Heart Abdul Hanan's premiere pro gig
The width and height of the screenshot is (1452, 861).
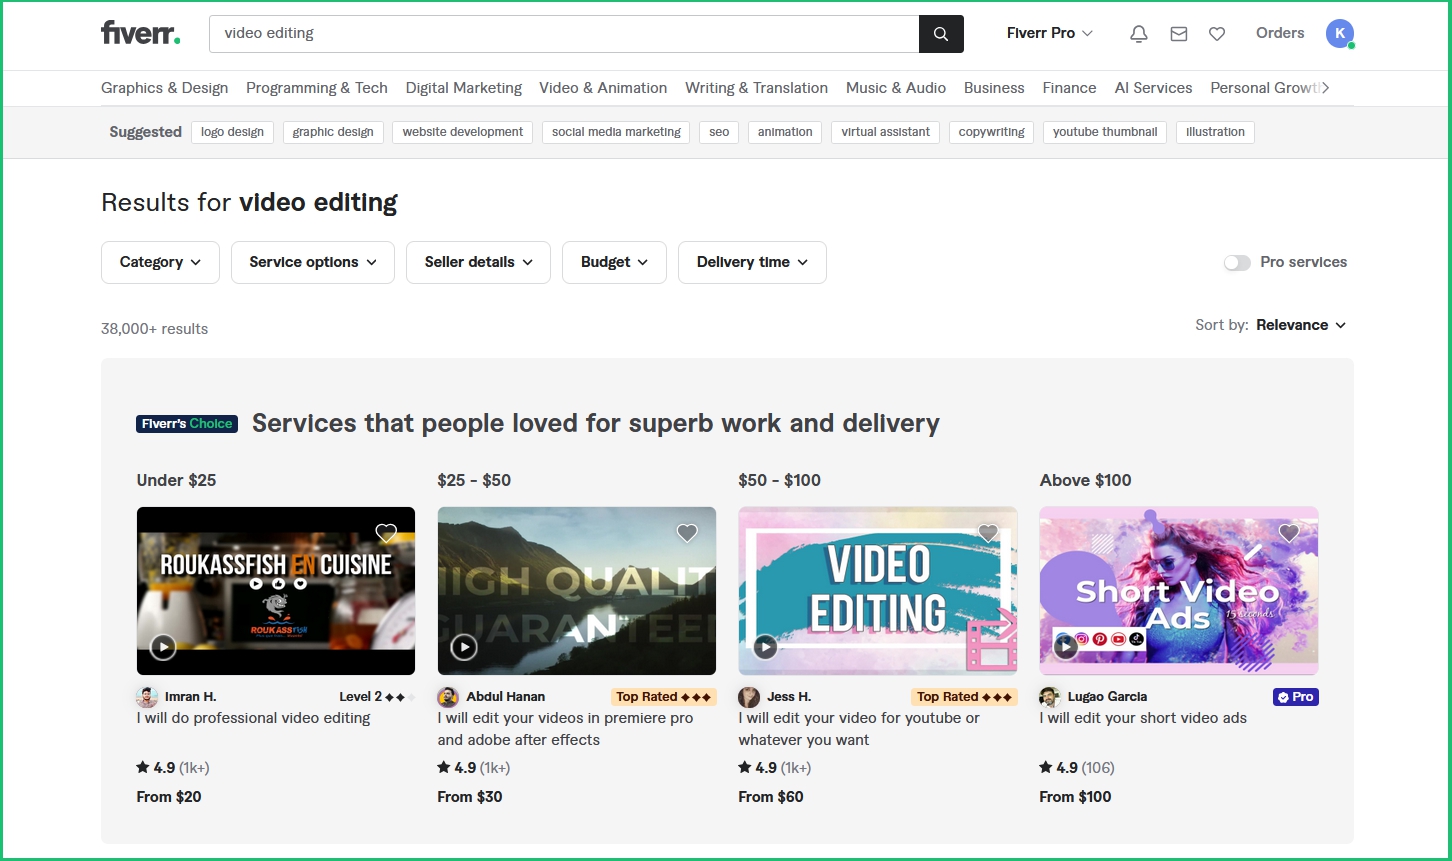pyautogui.click(x=687, y=533)
